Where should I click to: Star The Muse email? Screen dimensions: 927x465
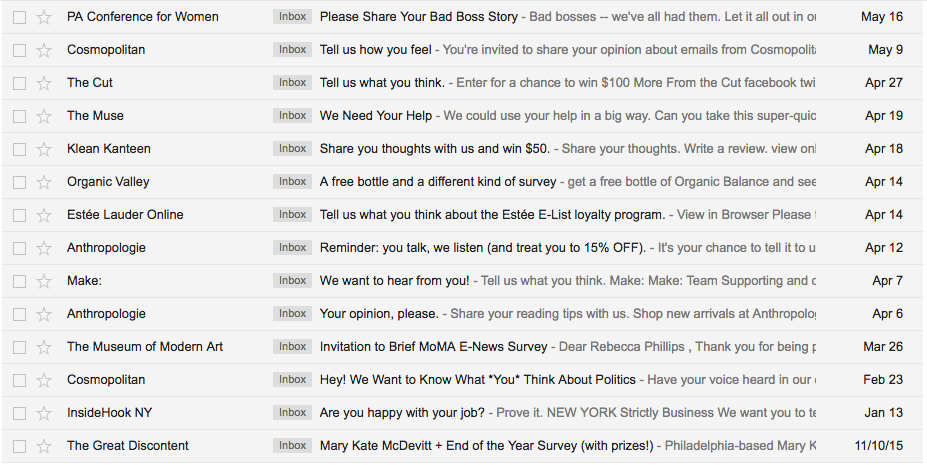(44, 116)
